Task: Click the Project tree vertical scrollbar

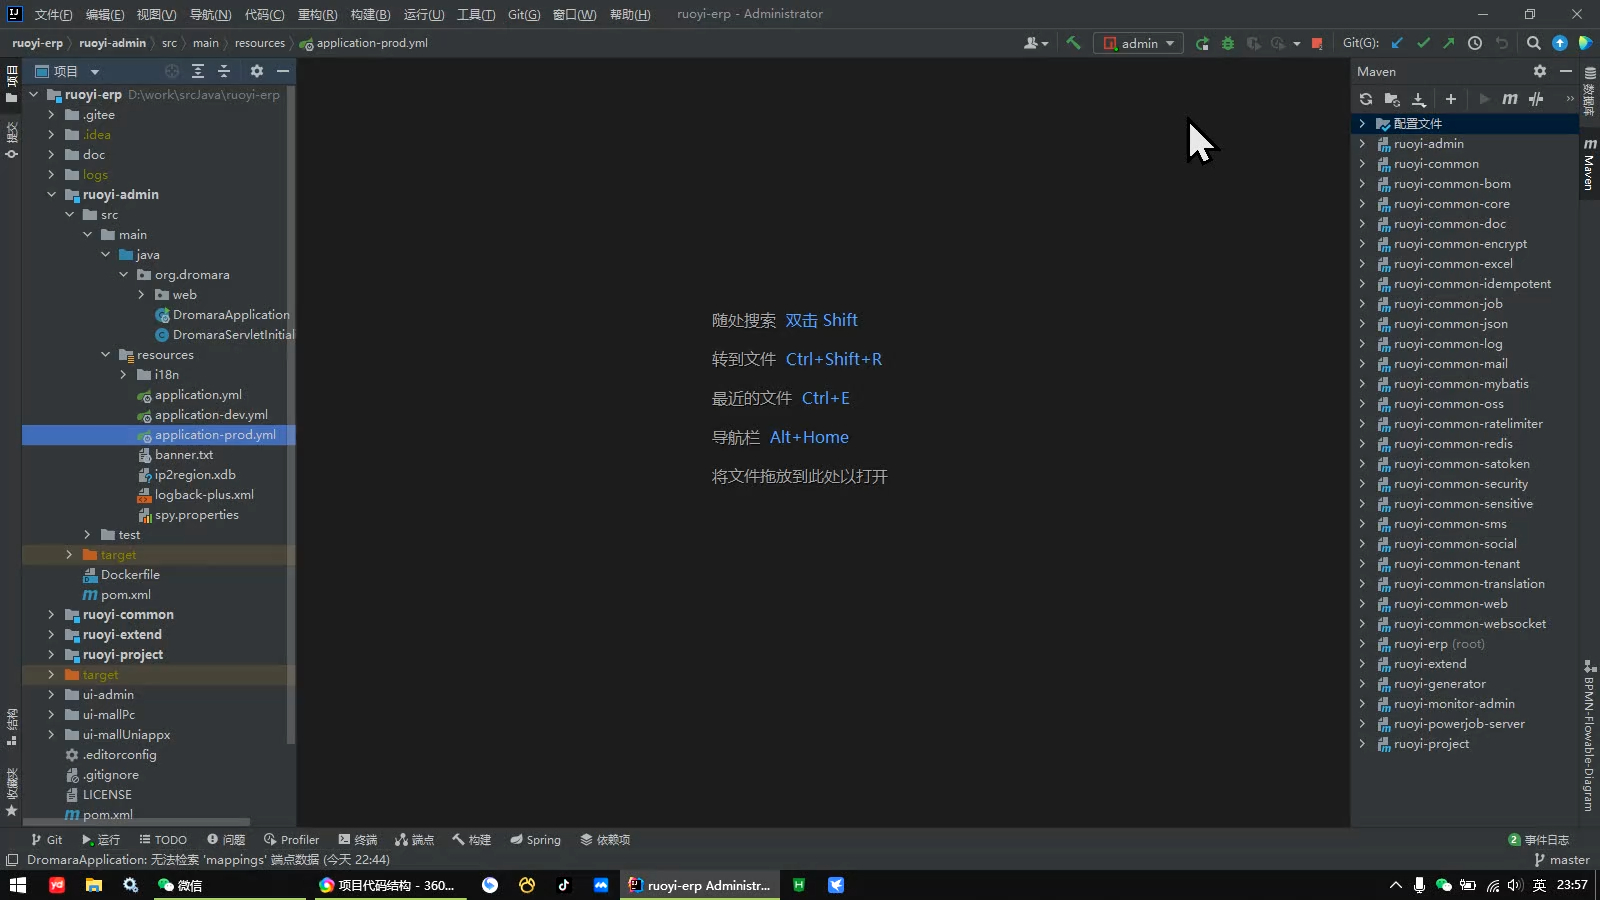Action: (291, 415)
